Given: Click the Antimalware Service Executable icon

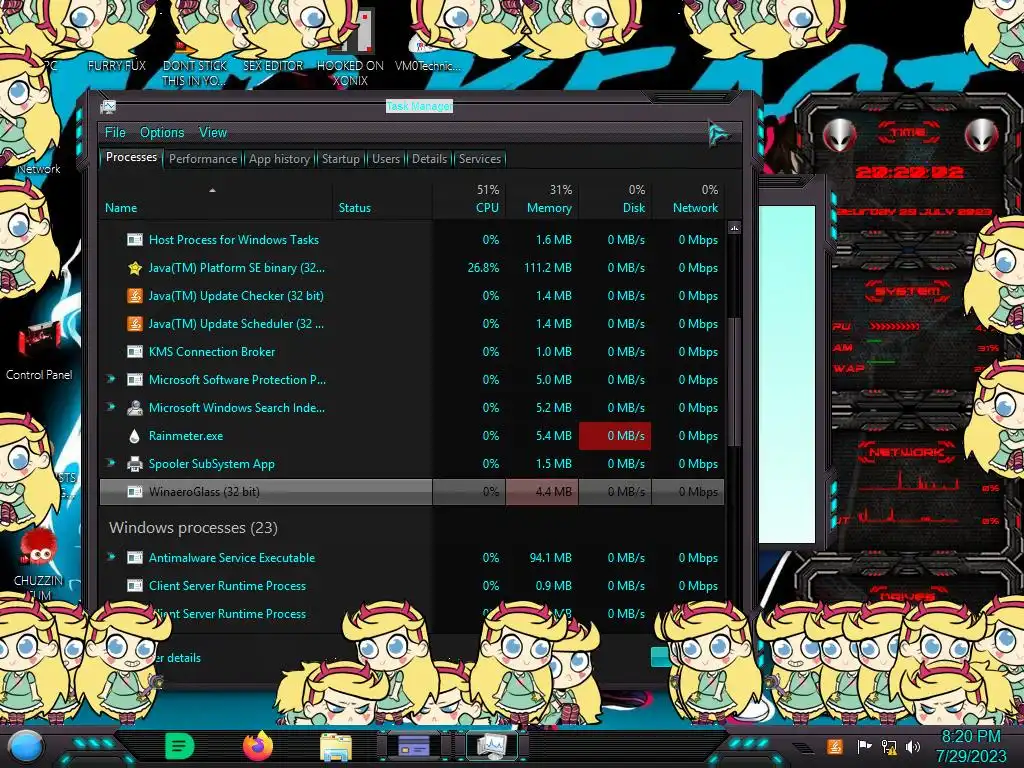Looking at the screenshot, I should pyautogui.click(x=135, y=558).
